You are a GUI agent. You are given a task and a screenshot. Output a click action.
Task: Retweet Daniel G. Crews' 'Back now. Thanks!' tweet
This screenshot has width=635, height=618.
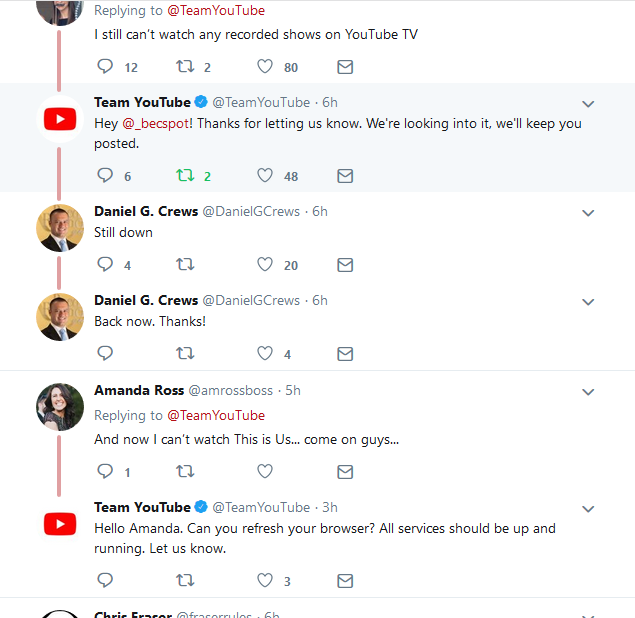[184, 354]
